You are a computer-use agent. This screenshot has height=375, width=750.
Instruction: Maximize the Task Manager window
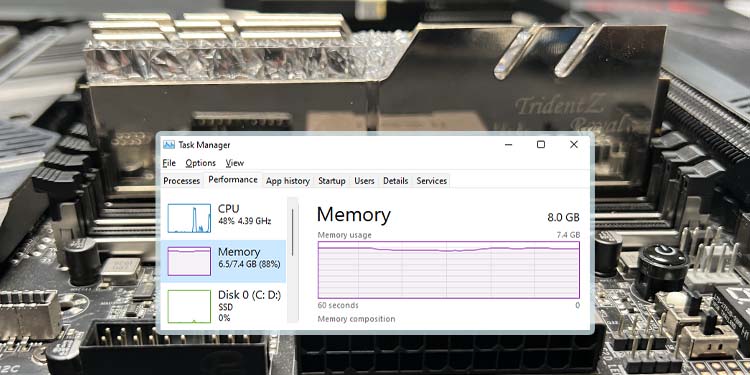[x=540, y=144]
